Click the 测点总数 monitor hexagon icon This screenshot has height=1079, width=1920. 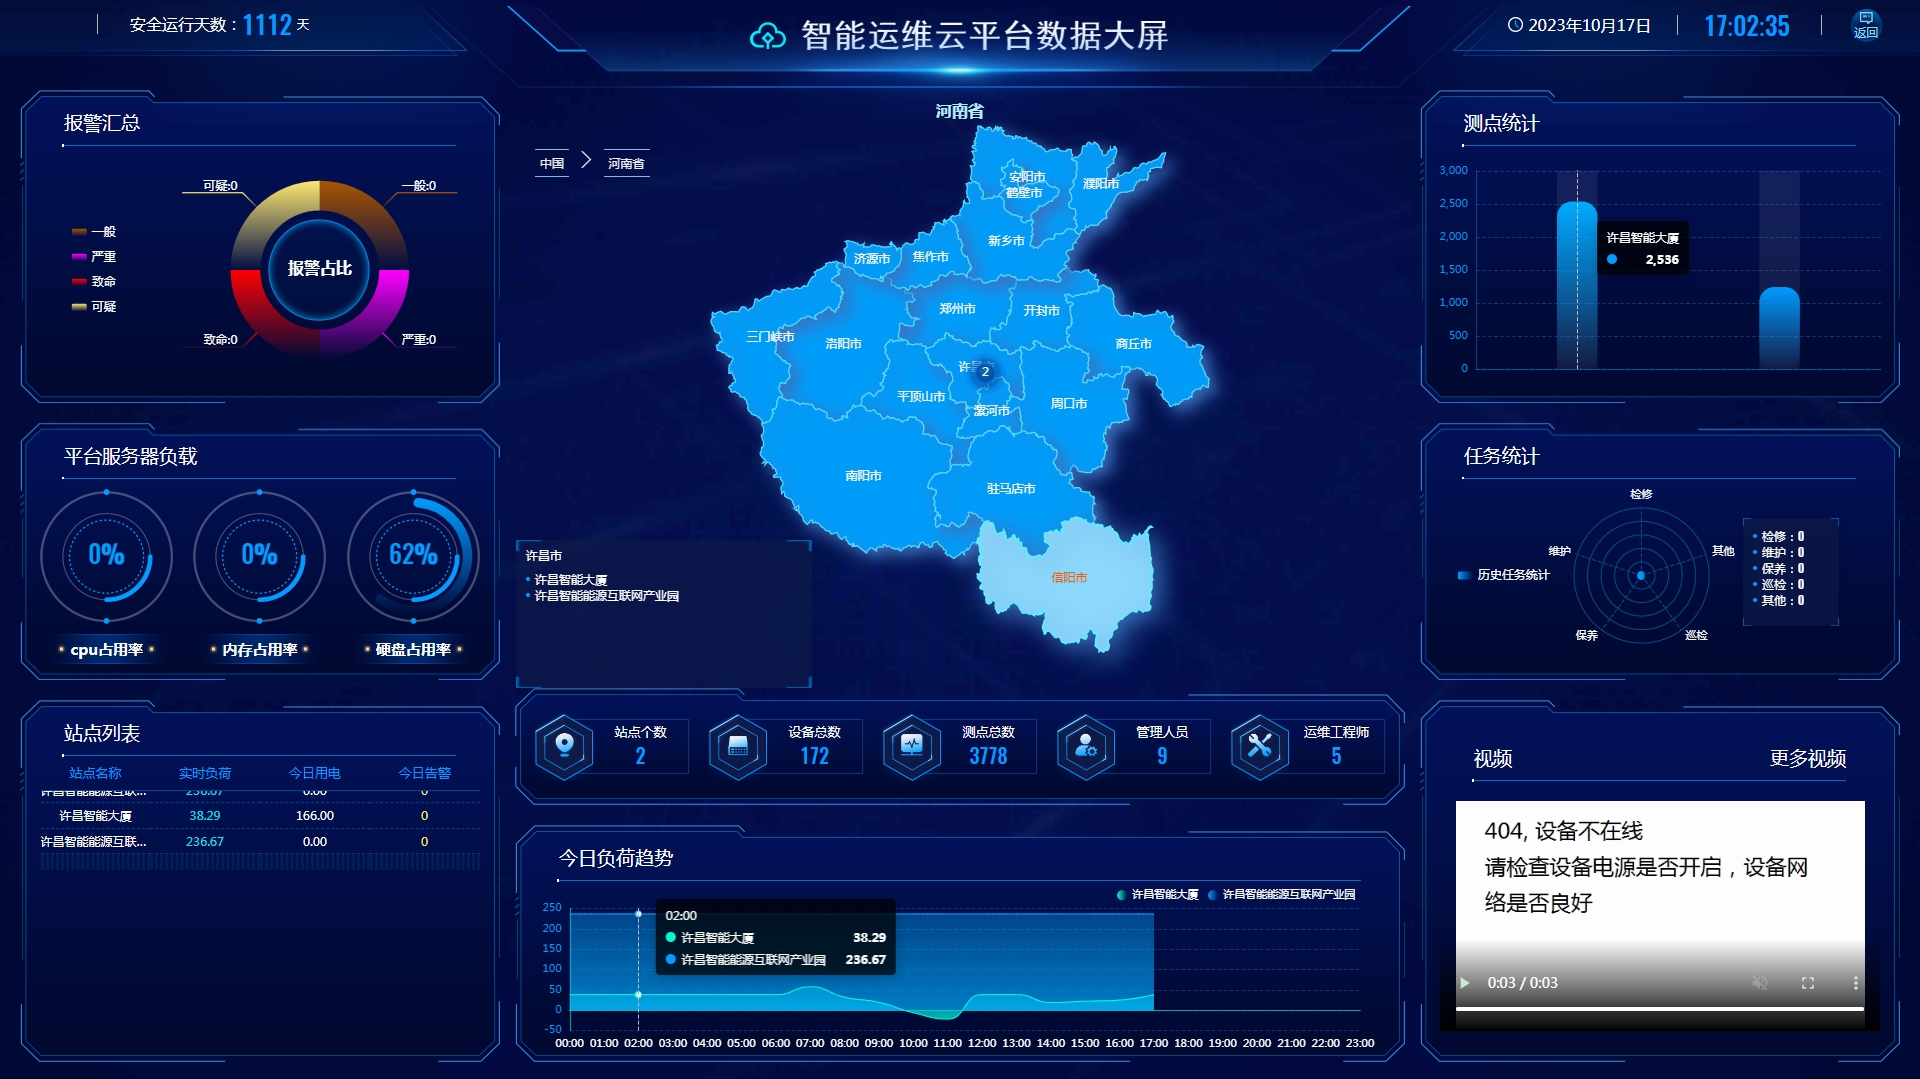point(912,746)
